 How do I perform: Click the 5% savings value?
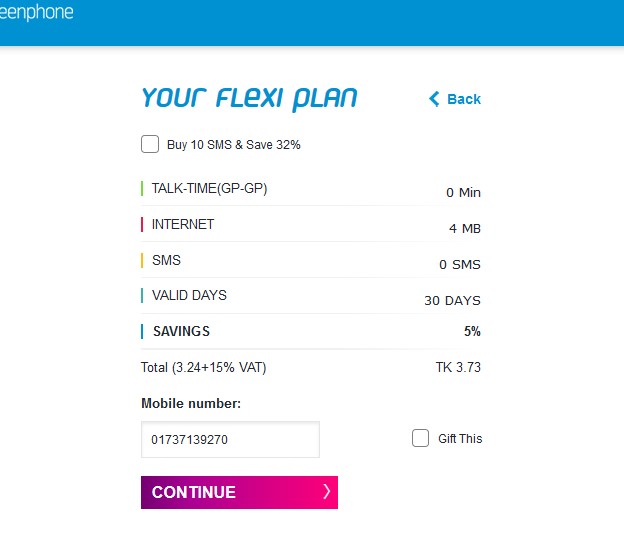point(471,331)
